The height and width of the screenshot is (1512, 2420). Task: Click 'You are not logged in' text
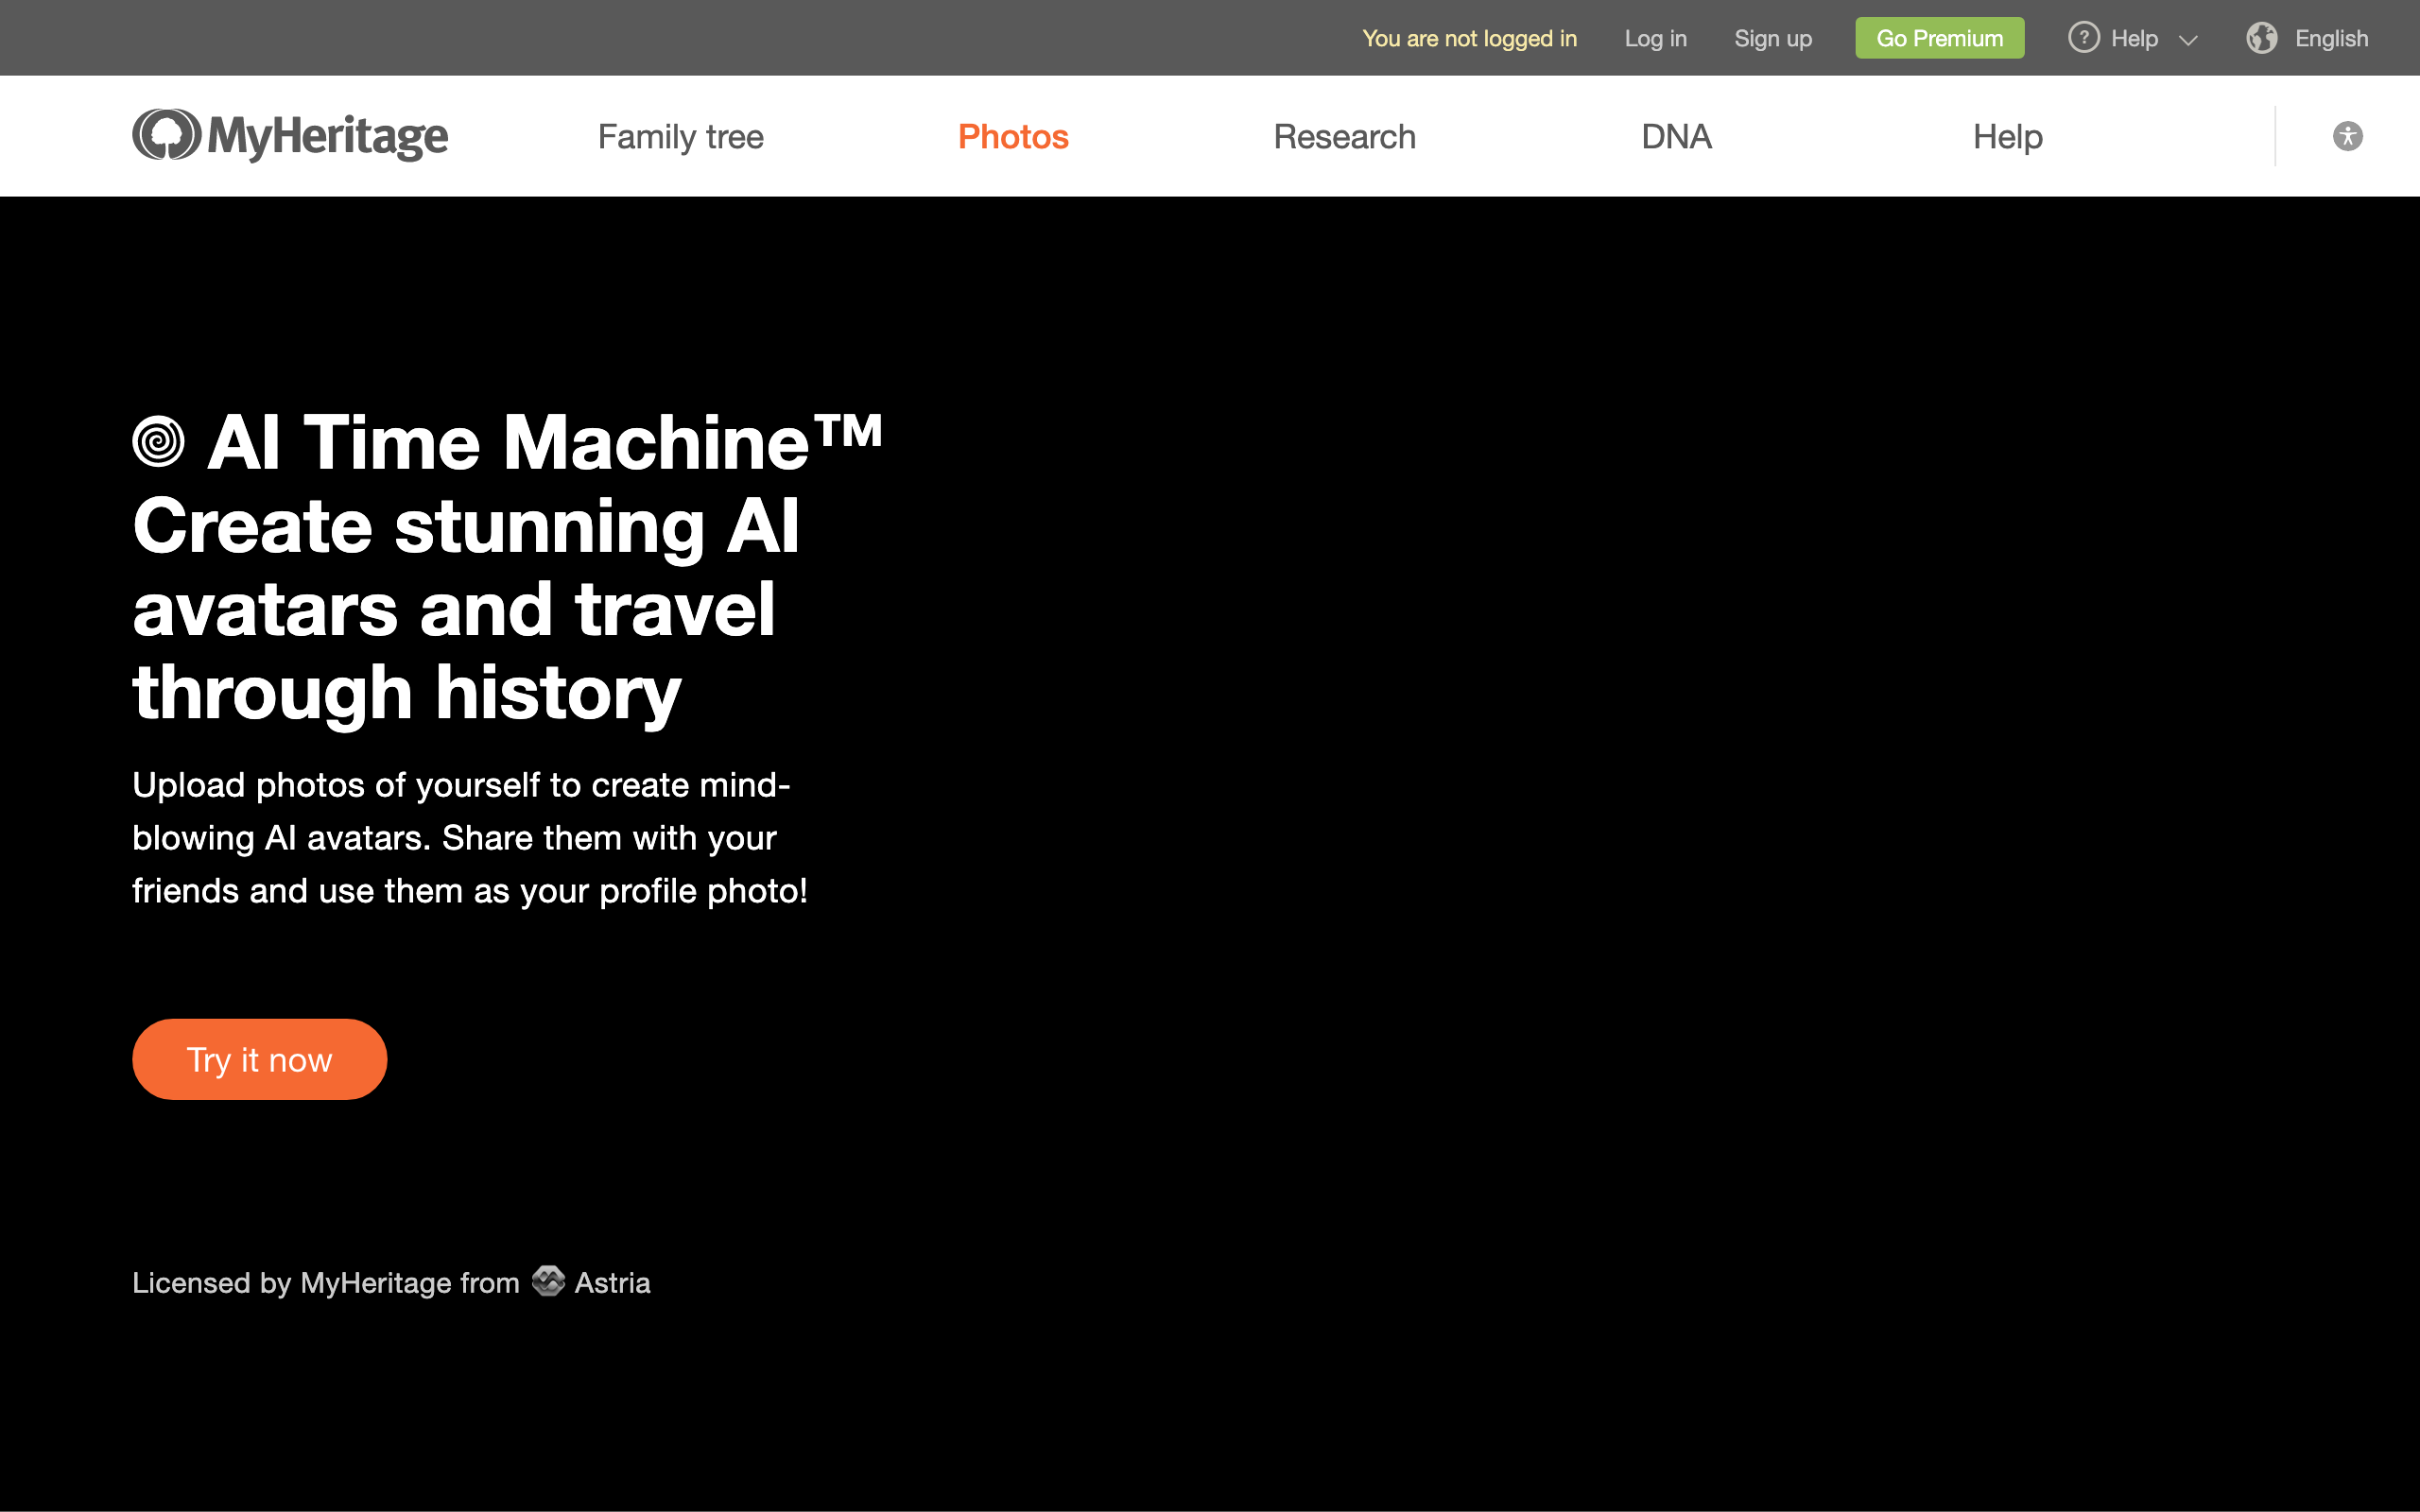pyautogui.click(x=1469, y=38)
